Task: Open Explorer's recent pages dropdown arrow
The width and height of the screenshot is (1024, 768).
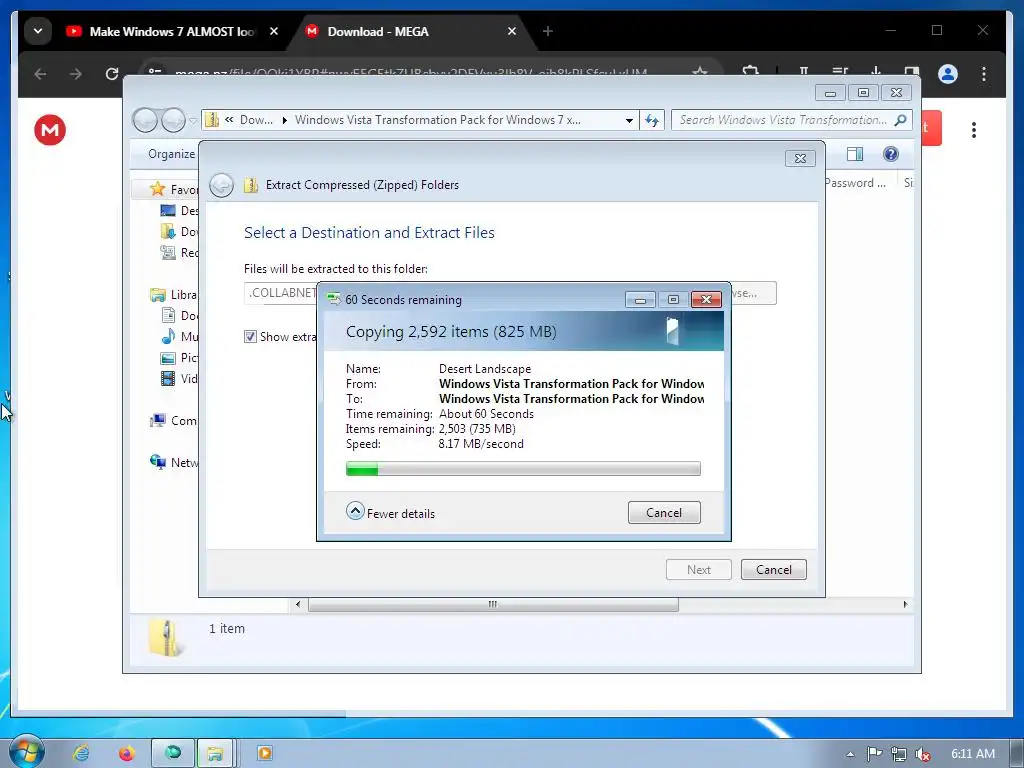Action: tap(193, 121)
